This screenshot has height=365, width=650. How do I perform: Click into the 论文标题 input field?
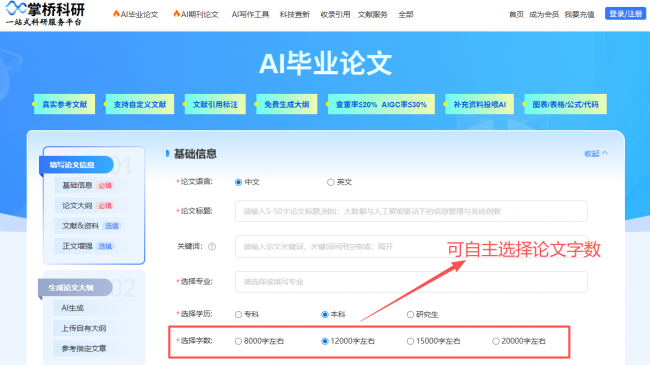[x=411, y=211]
